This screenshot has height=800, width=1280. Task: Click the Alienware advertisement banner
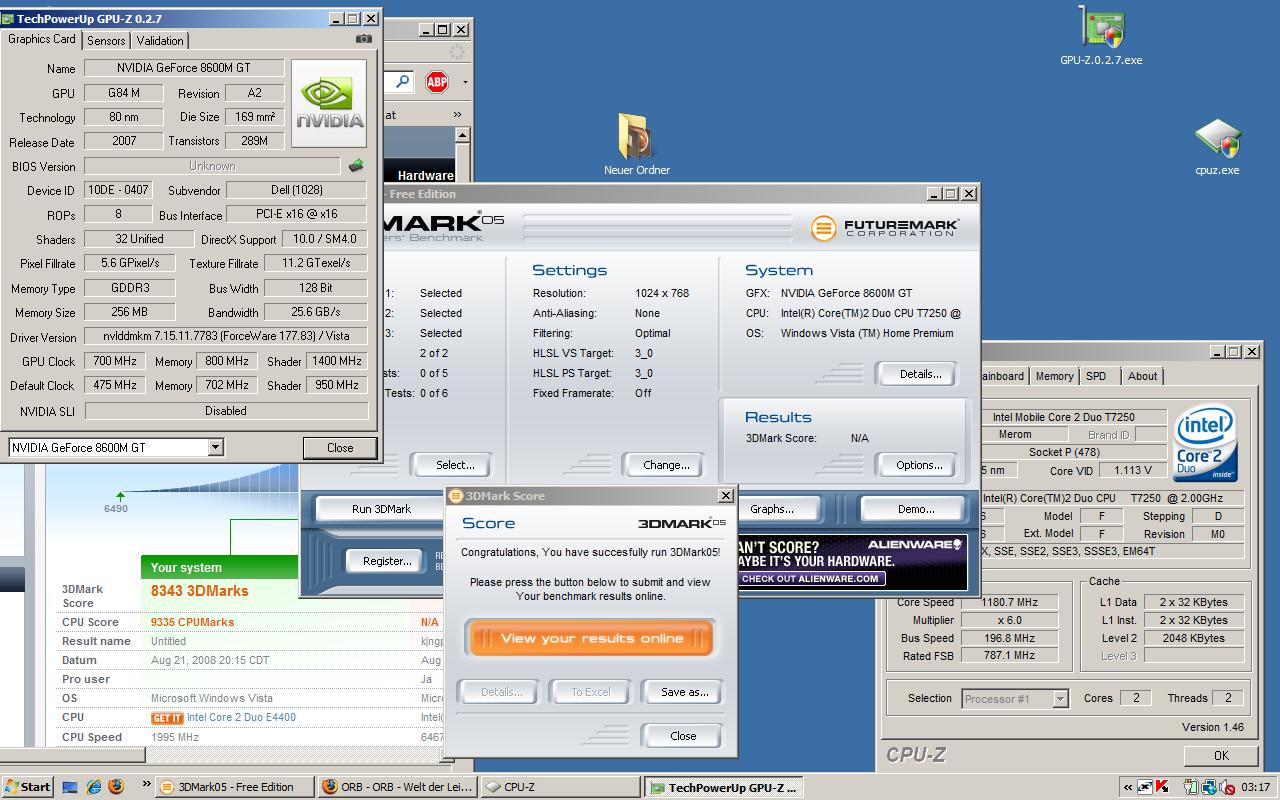852,562
